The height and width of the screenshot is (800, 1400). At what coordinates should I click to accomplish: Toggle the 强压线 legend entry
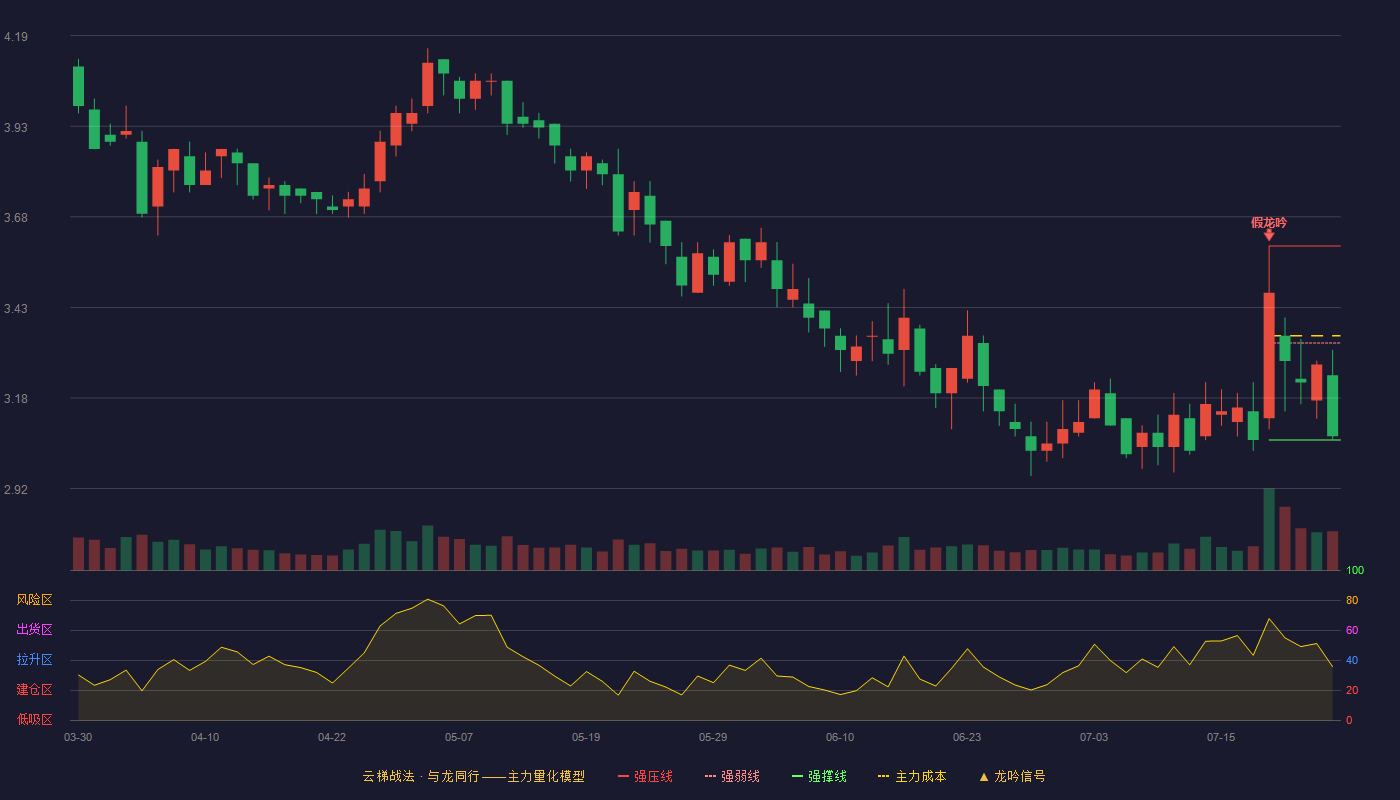click(x=645, y=776)
